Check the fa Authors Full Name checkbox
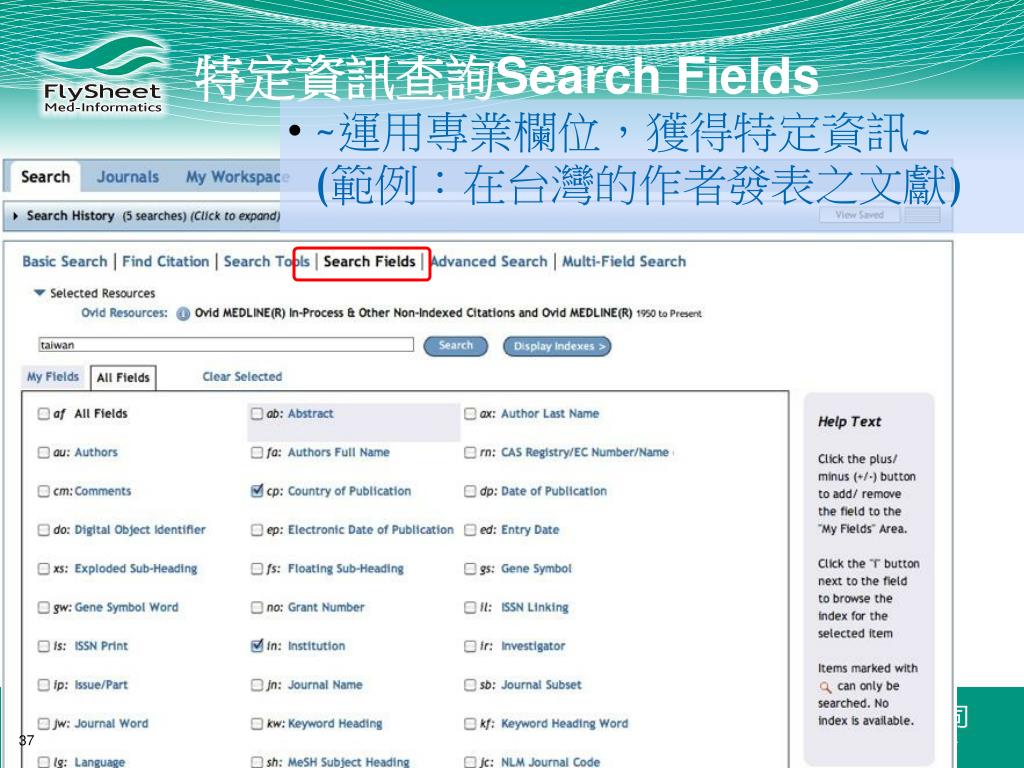 257,452
